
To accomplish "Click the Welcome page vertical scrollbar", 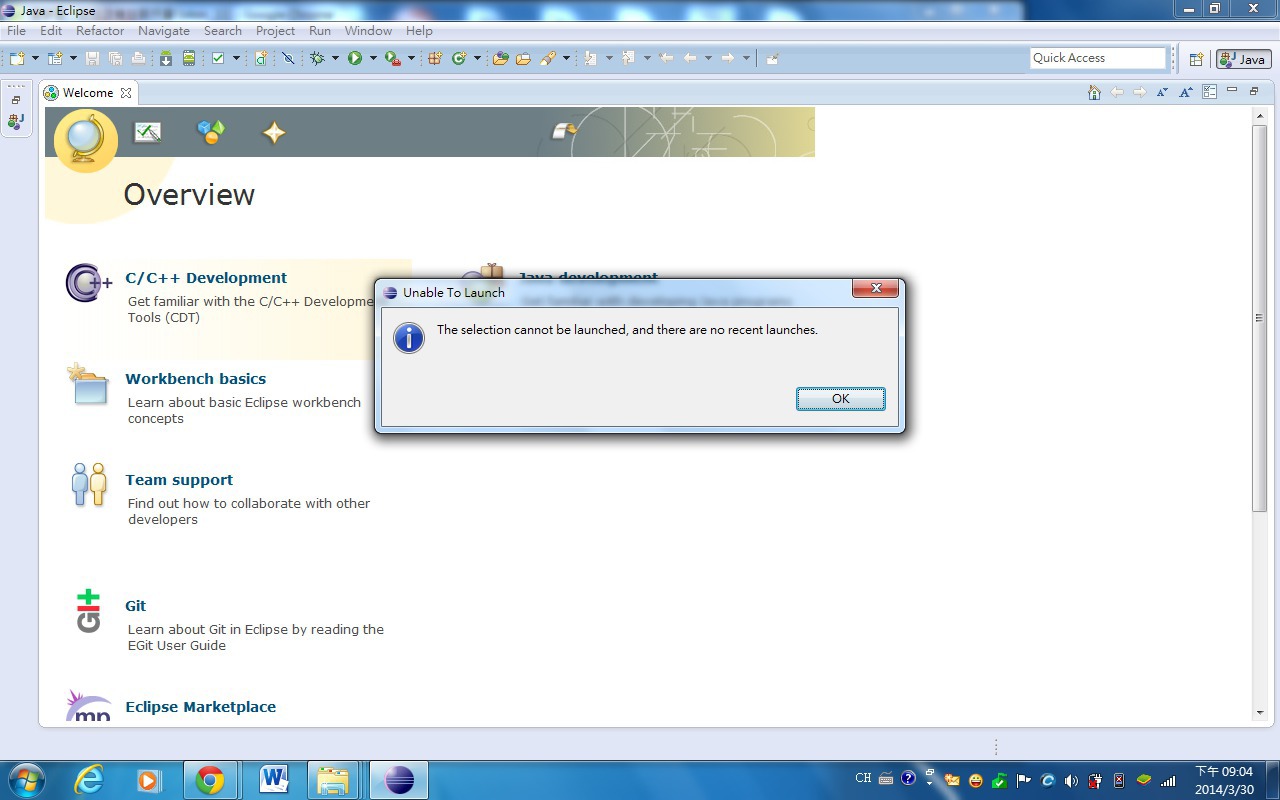I will pyautogui.click(x=1260, y=318).
